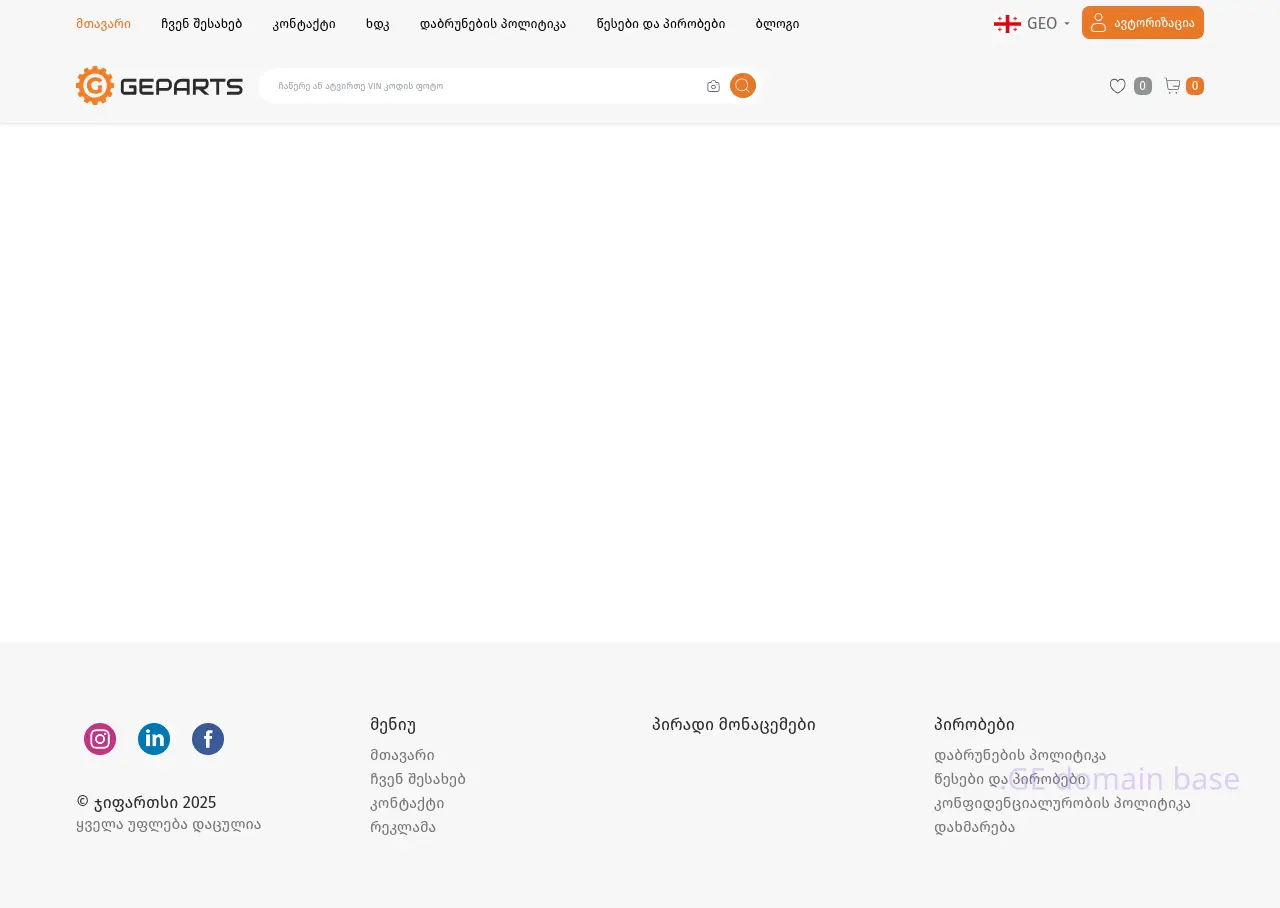The image size is (1280, 908).
Task: Select მთავარი in the top menu
Action: click(x=103, y=24)
